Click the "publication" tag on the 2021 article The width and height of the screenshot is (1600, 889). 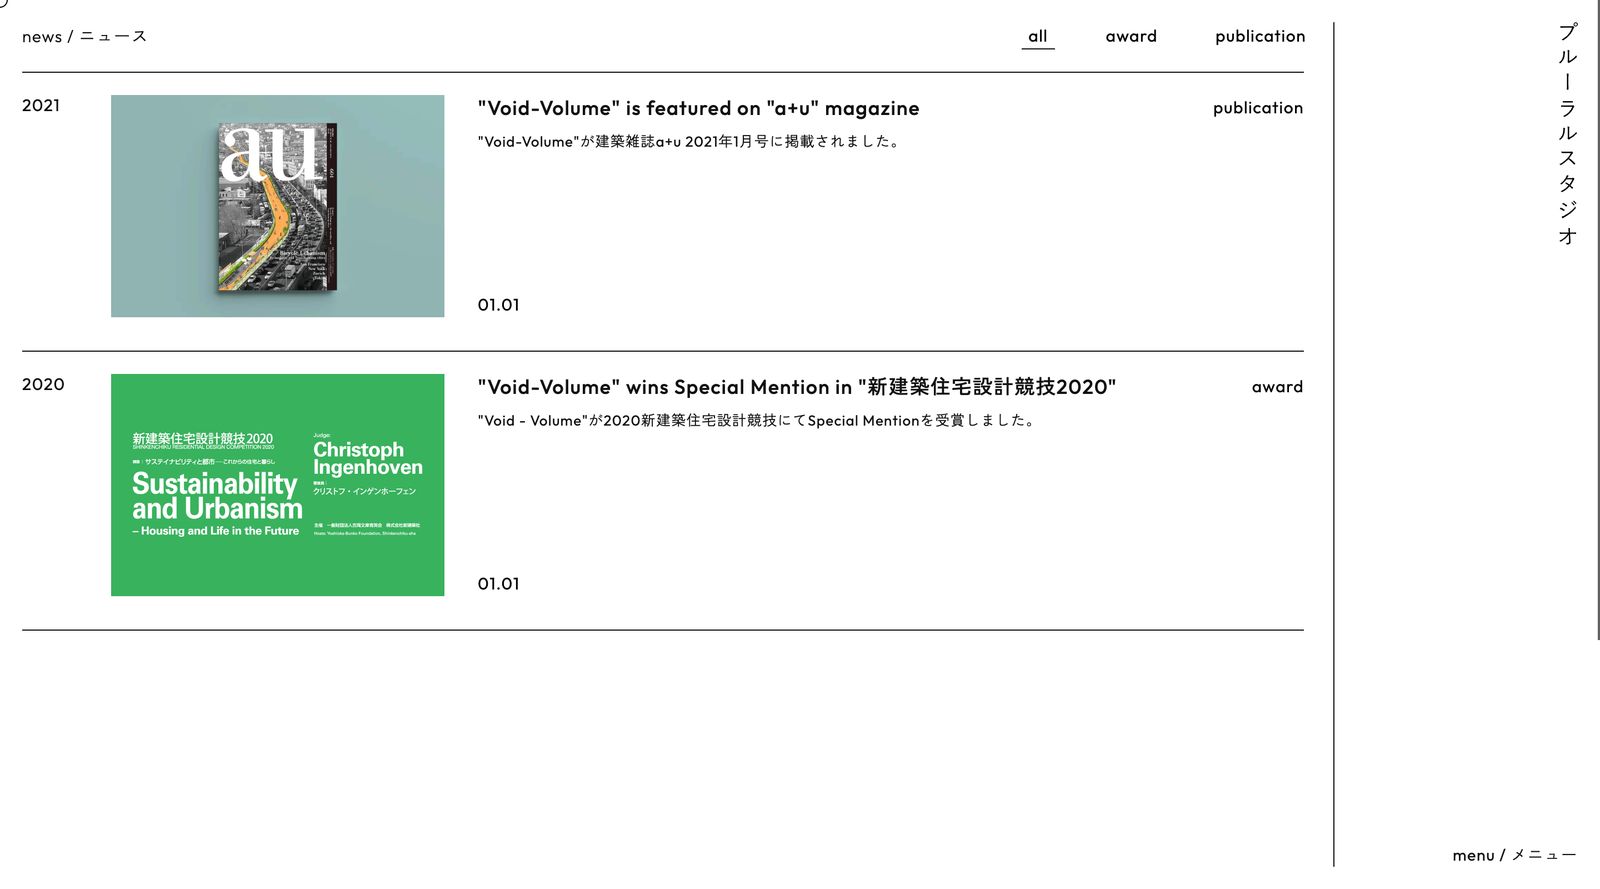[1258, 108]
